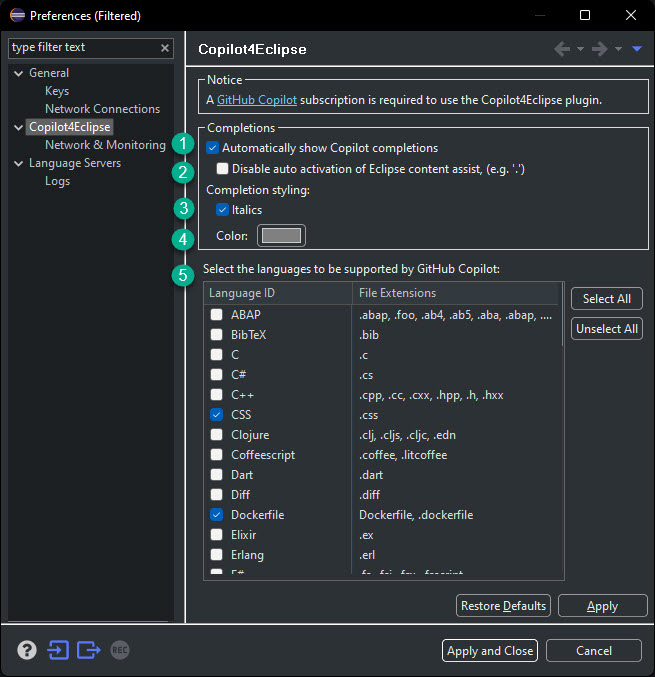Open the Logs preference page
The image size is (655, 677).
click(57, 181)
